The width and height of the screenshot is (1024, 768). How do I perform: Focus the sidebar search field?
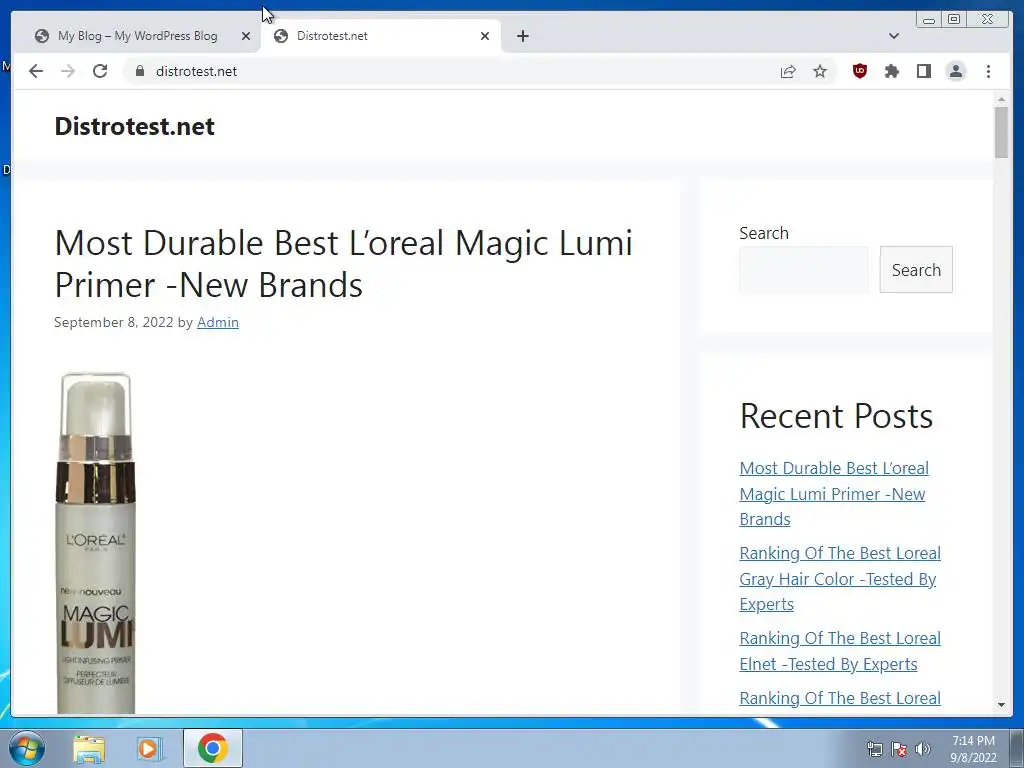point(804,270)
